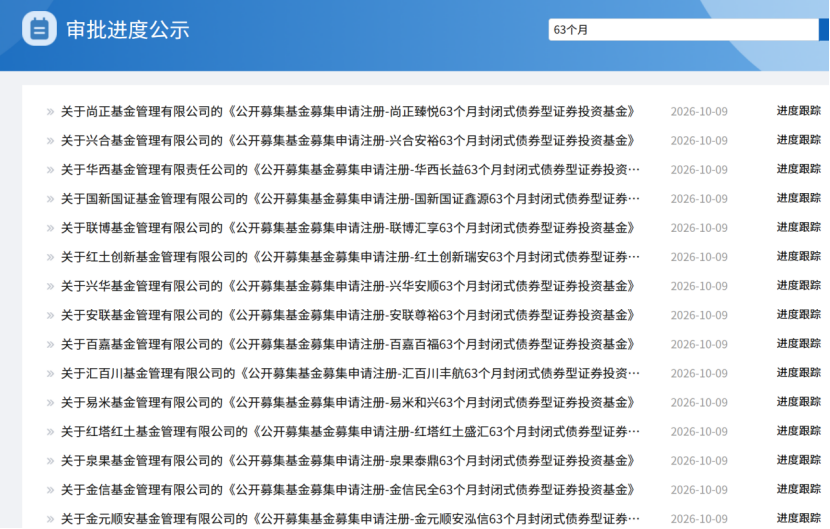Open the 兴合安裕63个月 fund entry

point(348,141)
